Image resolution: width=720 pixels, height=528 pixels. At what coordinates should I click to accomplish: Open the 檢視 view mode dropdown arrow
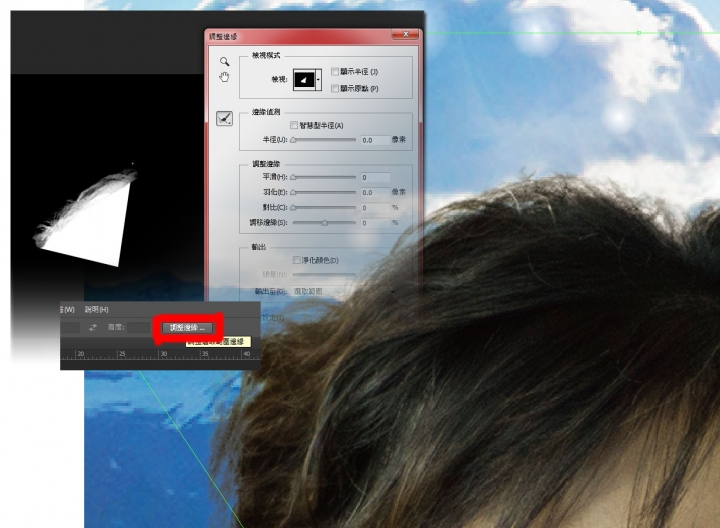coord(318,80)
